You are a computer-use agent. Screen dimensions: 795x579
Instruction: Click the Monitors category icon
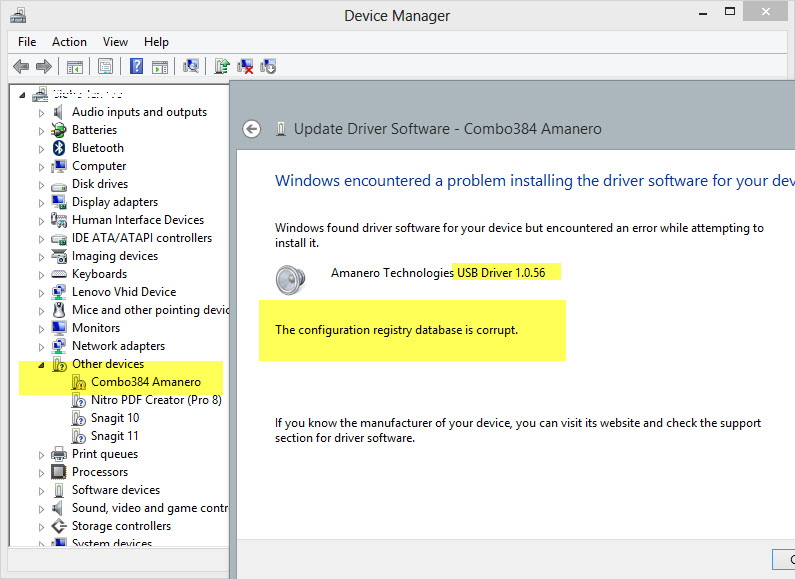coord(59,328)
